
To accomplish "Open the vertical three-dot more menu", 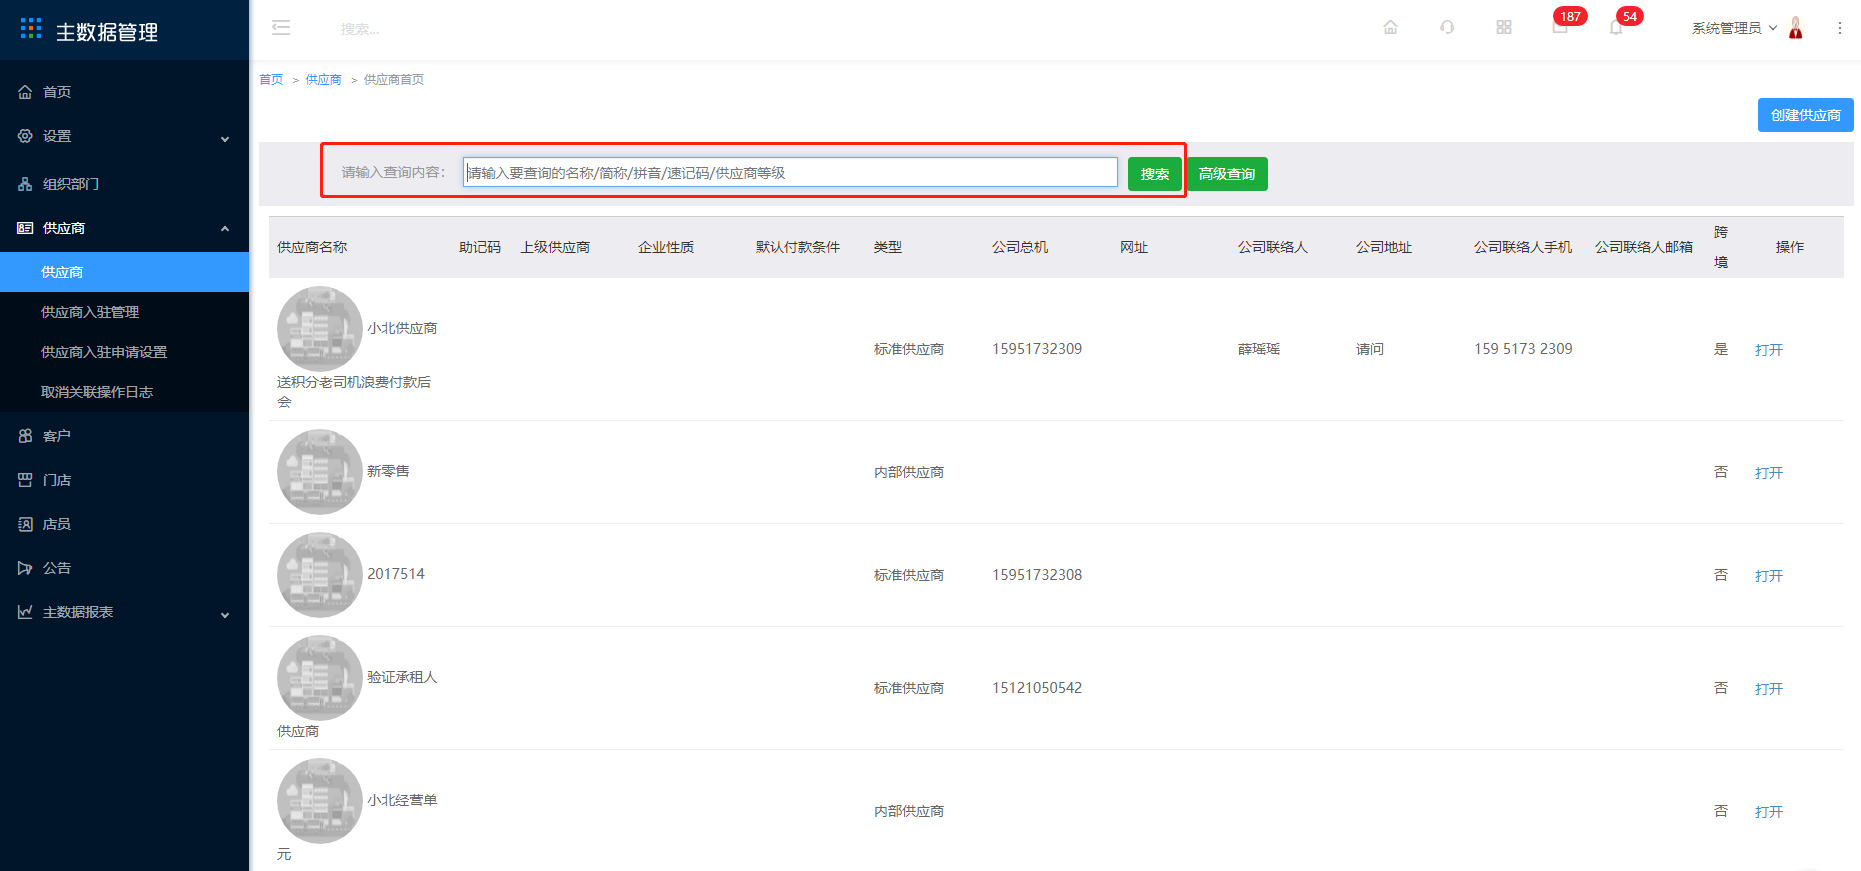I will click(x=1840, y=28).
